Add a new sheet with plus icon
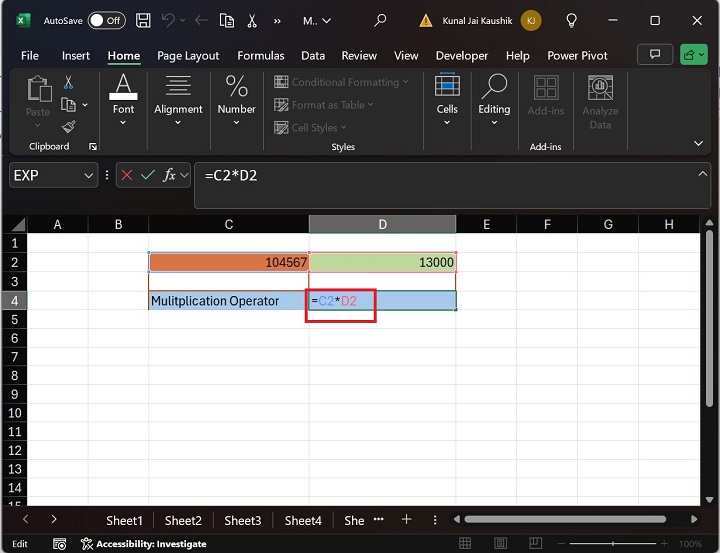Image resolution: width=720 pixels, height=553 pixels. [x=407, y=520]
